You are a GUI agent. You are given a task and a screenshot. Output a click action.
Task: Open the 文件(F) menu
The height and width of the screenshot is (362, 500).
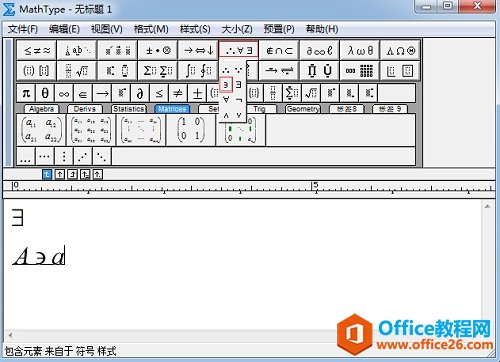23,29
